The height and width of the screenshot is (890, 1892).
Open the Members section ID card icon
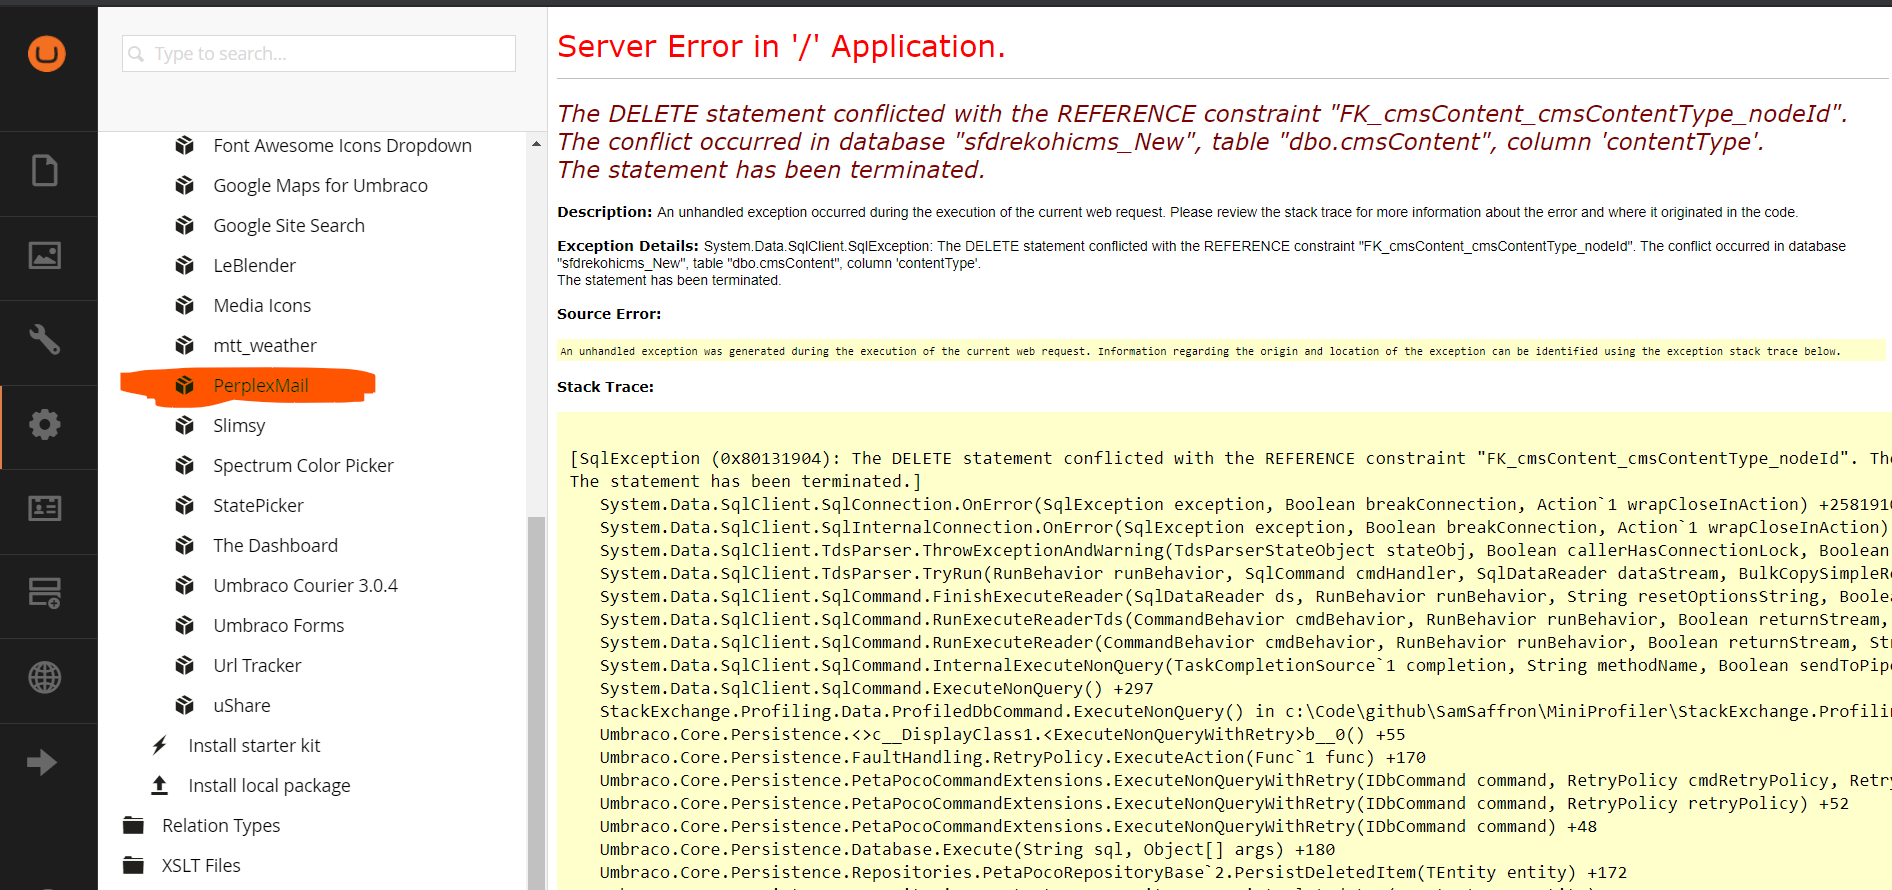(44, 509)
